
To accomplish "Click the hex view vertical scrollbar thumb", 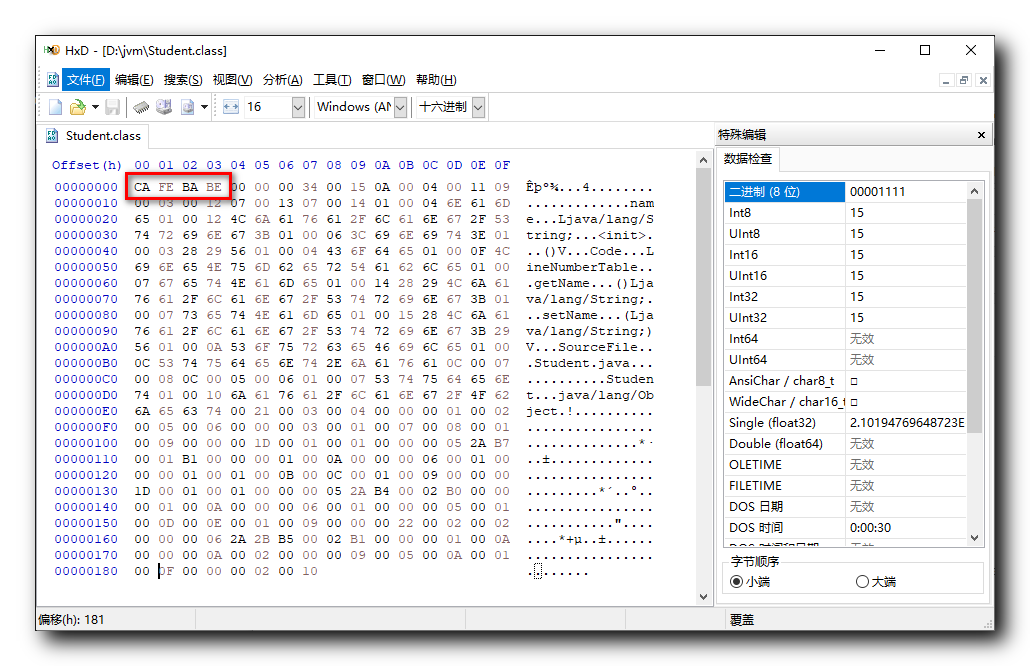I will point(704,278).
